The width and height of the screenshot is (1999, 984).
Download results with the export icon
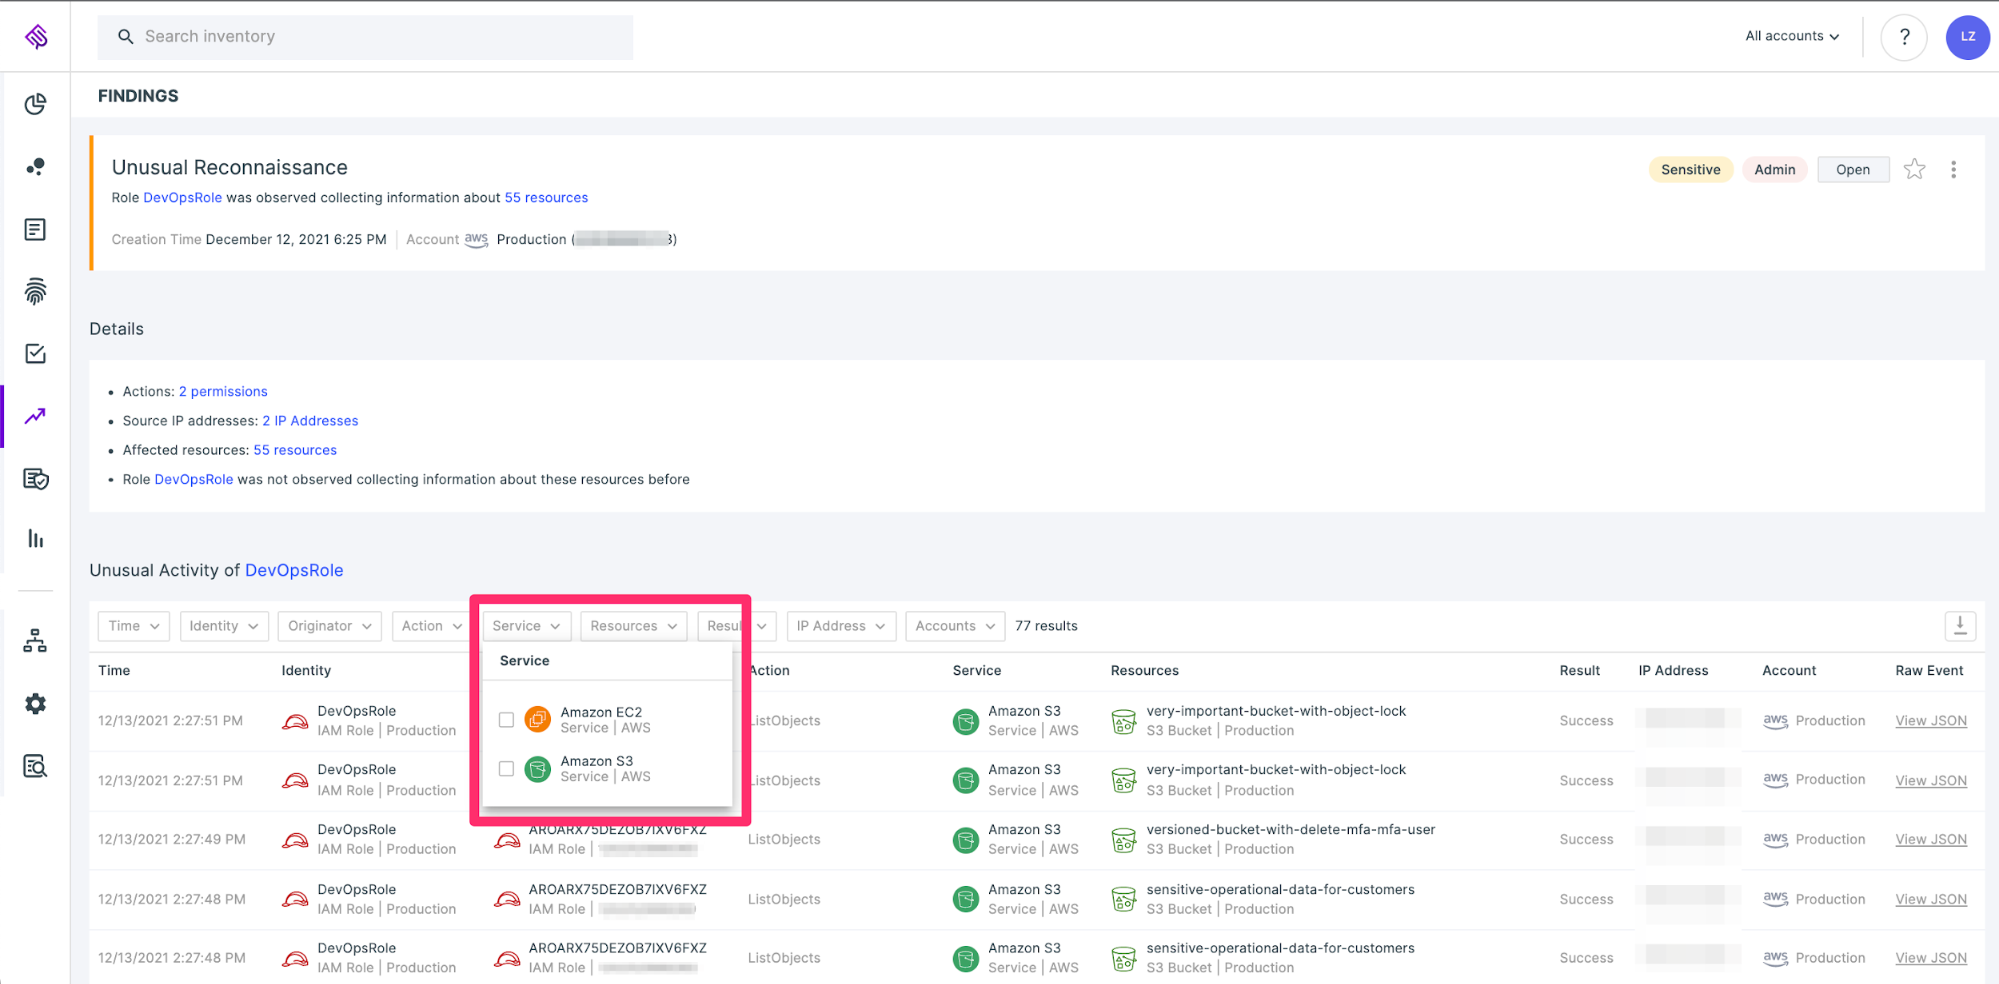(x=1960, y=626)
